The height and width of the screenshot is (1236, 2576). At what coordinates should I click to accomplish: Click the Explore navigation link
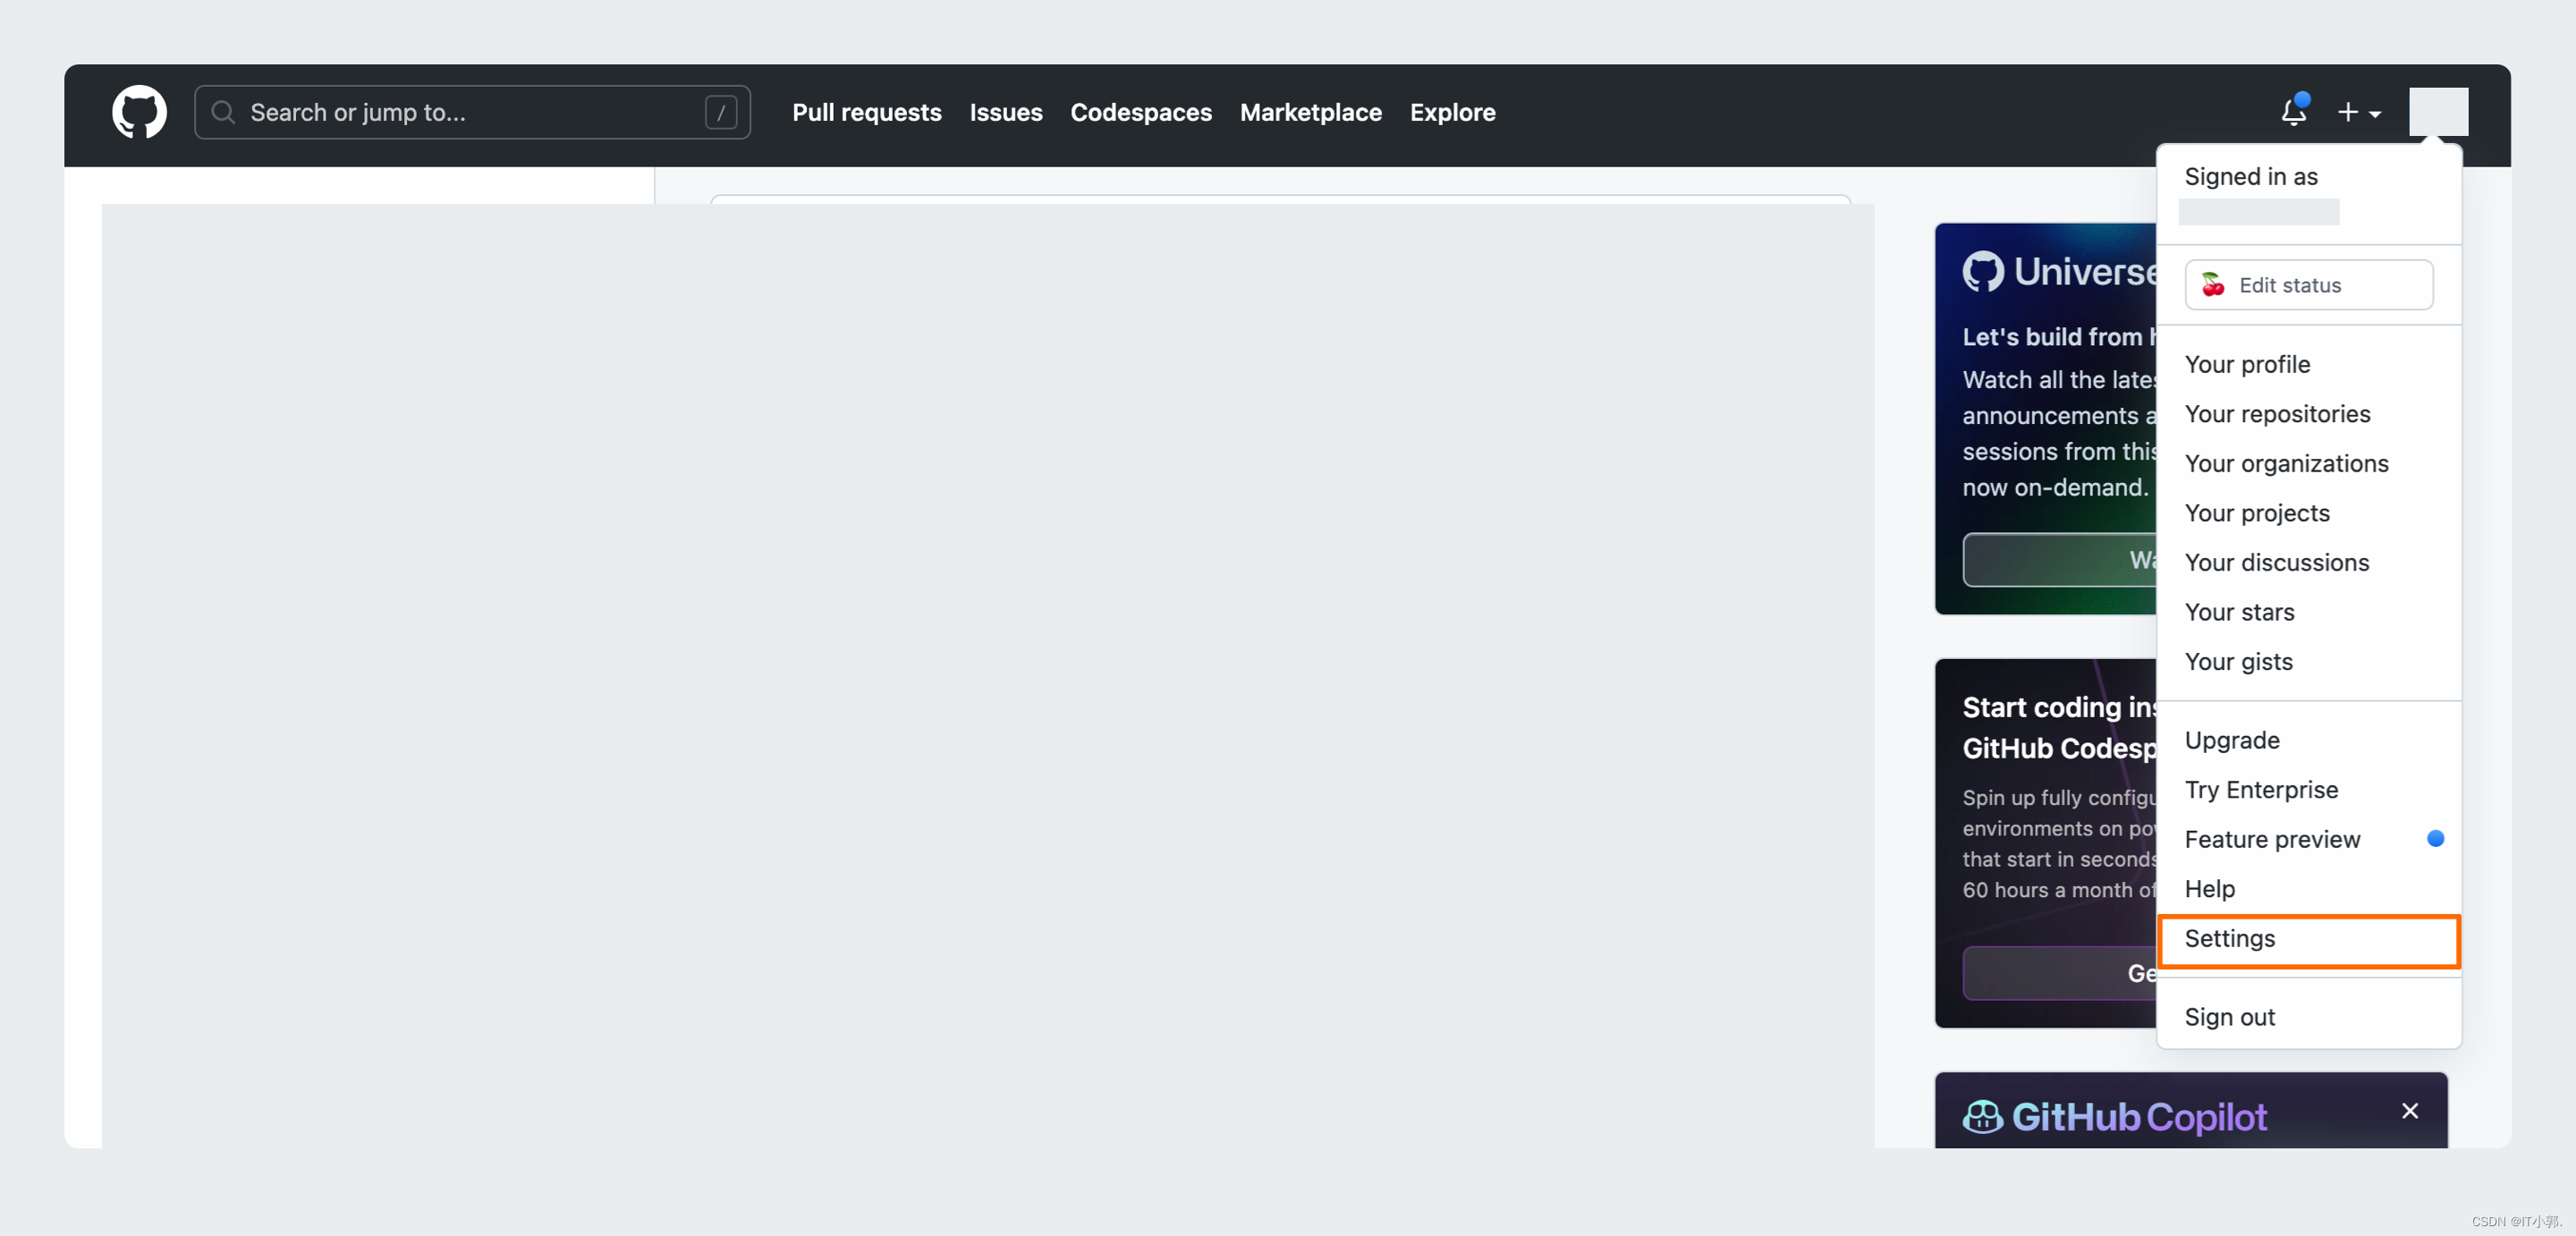click(1452, 112)
